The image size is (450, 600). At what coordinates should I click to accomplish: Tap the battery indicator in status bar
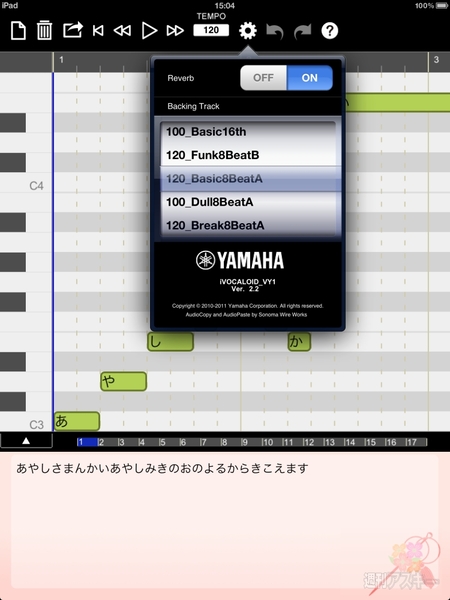click(441, 6)
